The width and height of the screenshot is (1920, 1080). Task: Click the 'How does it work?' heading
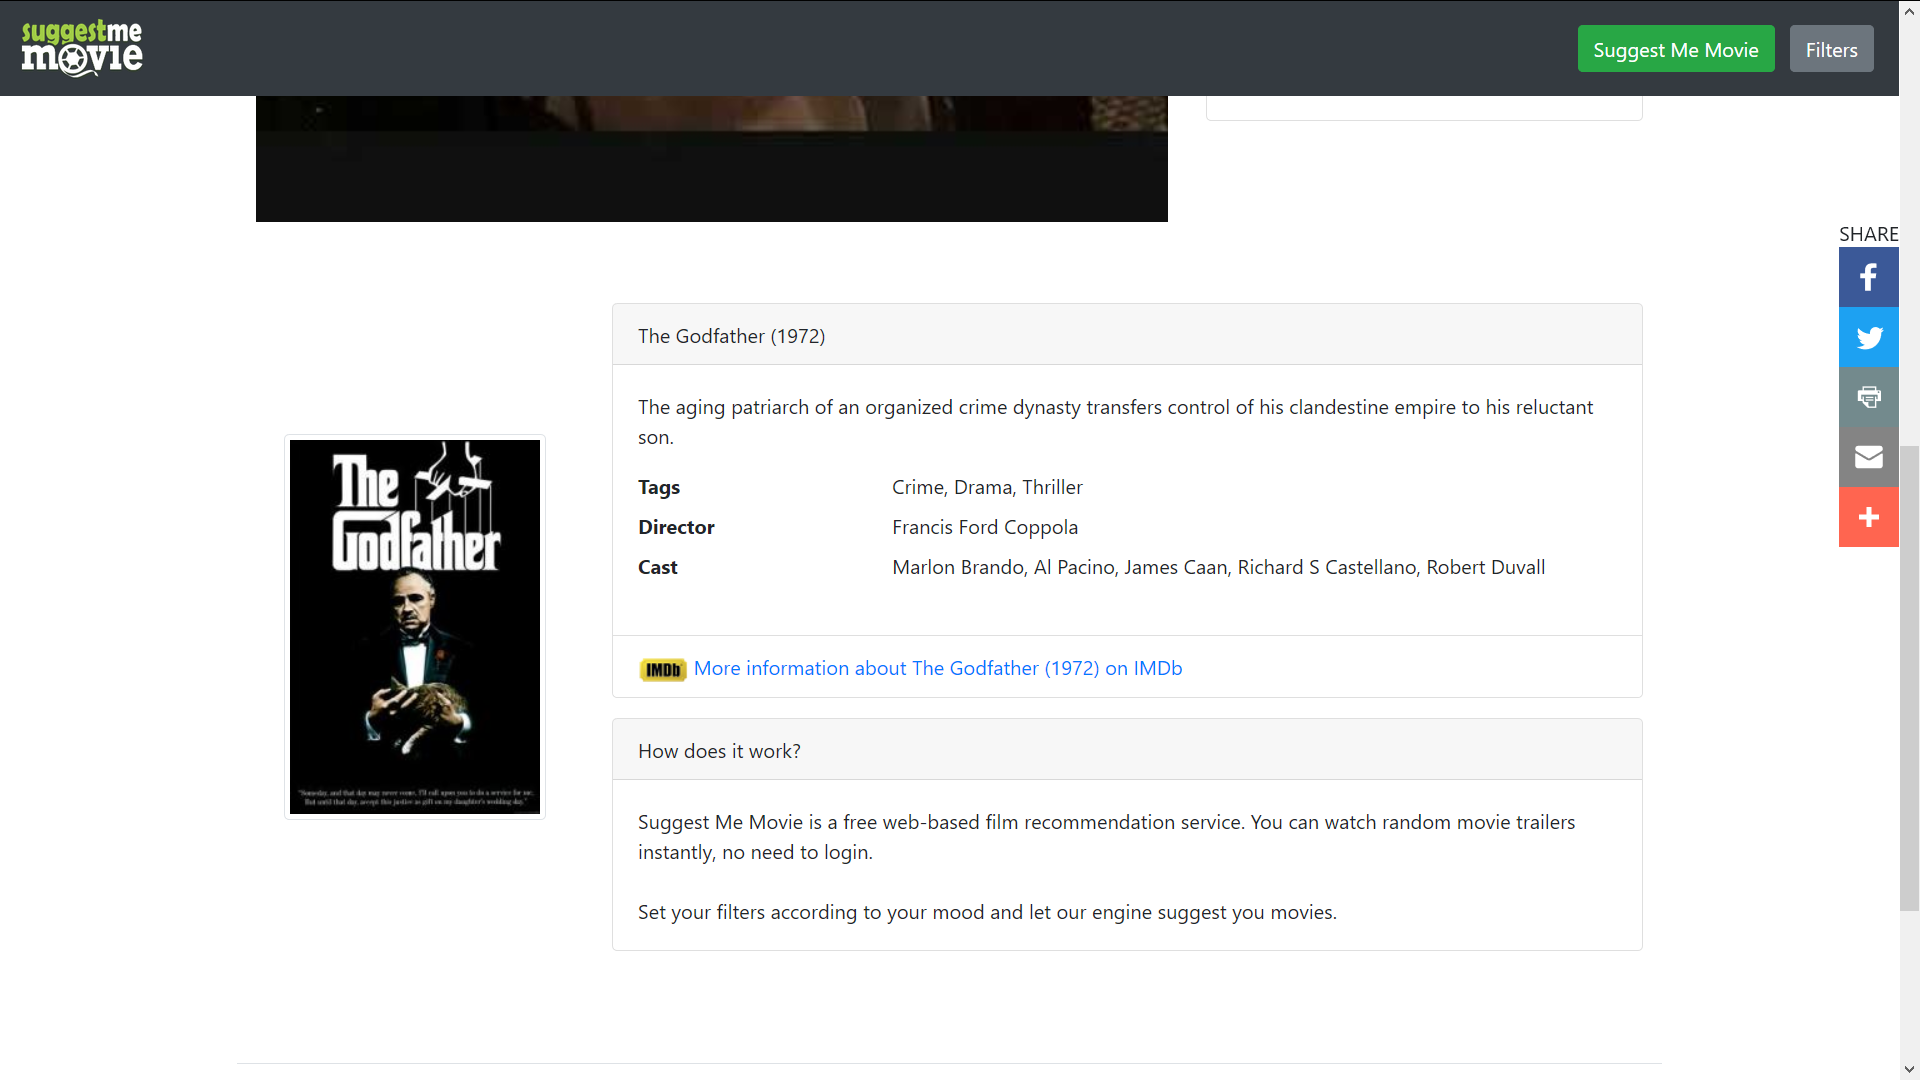pos(719,751)
